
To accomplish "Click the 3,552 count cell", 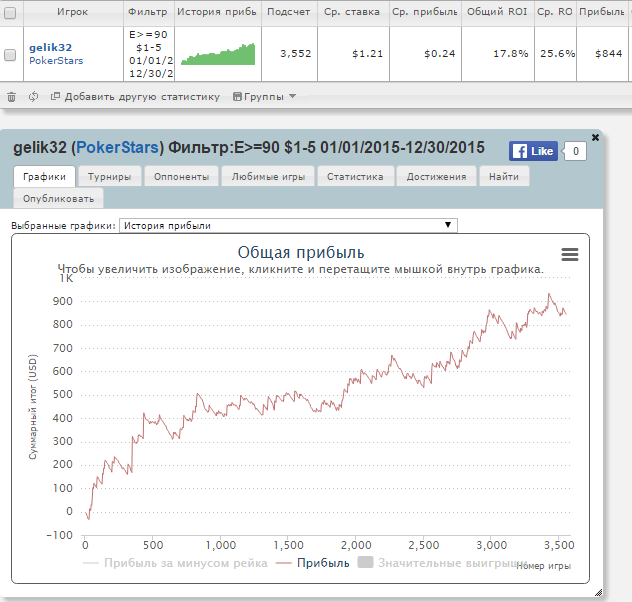I will [289, 54].
